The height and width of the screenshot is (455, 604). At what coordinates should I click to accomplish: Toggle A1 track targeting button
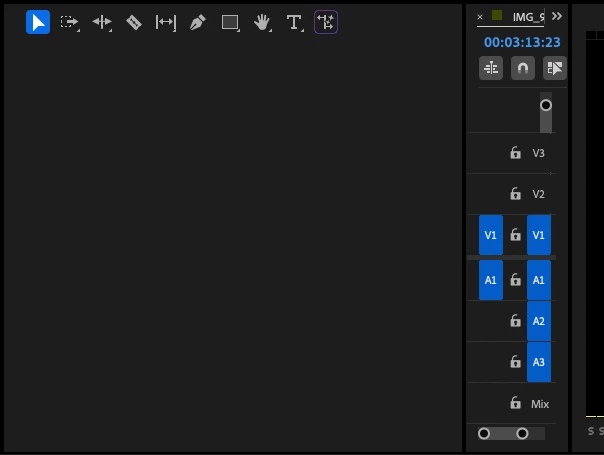[539, 280]
